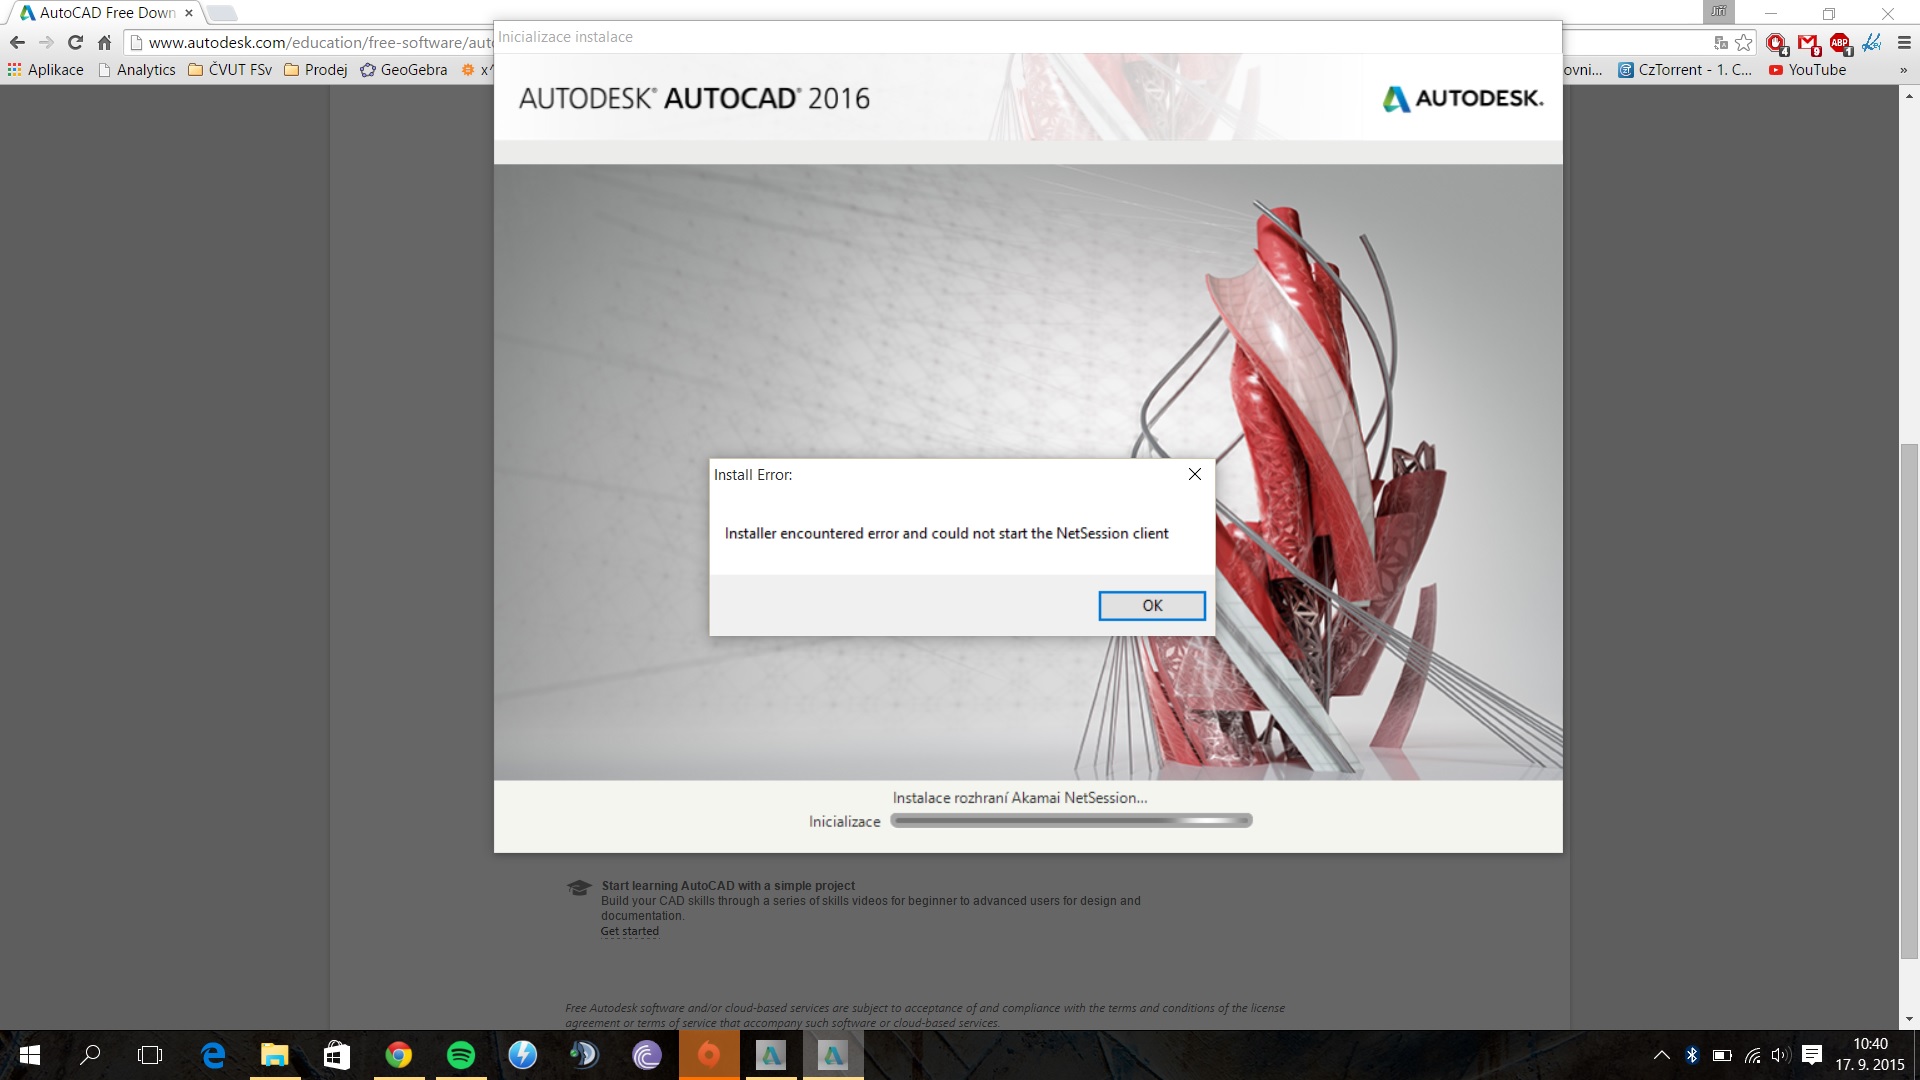Viewport: 1920px width, 1080px height.
Task: Switch to the AutoCAD Free Download tab
Action: pos(105,13)
